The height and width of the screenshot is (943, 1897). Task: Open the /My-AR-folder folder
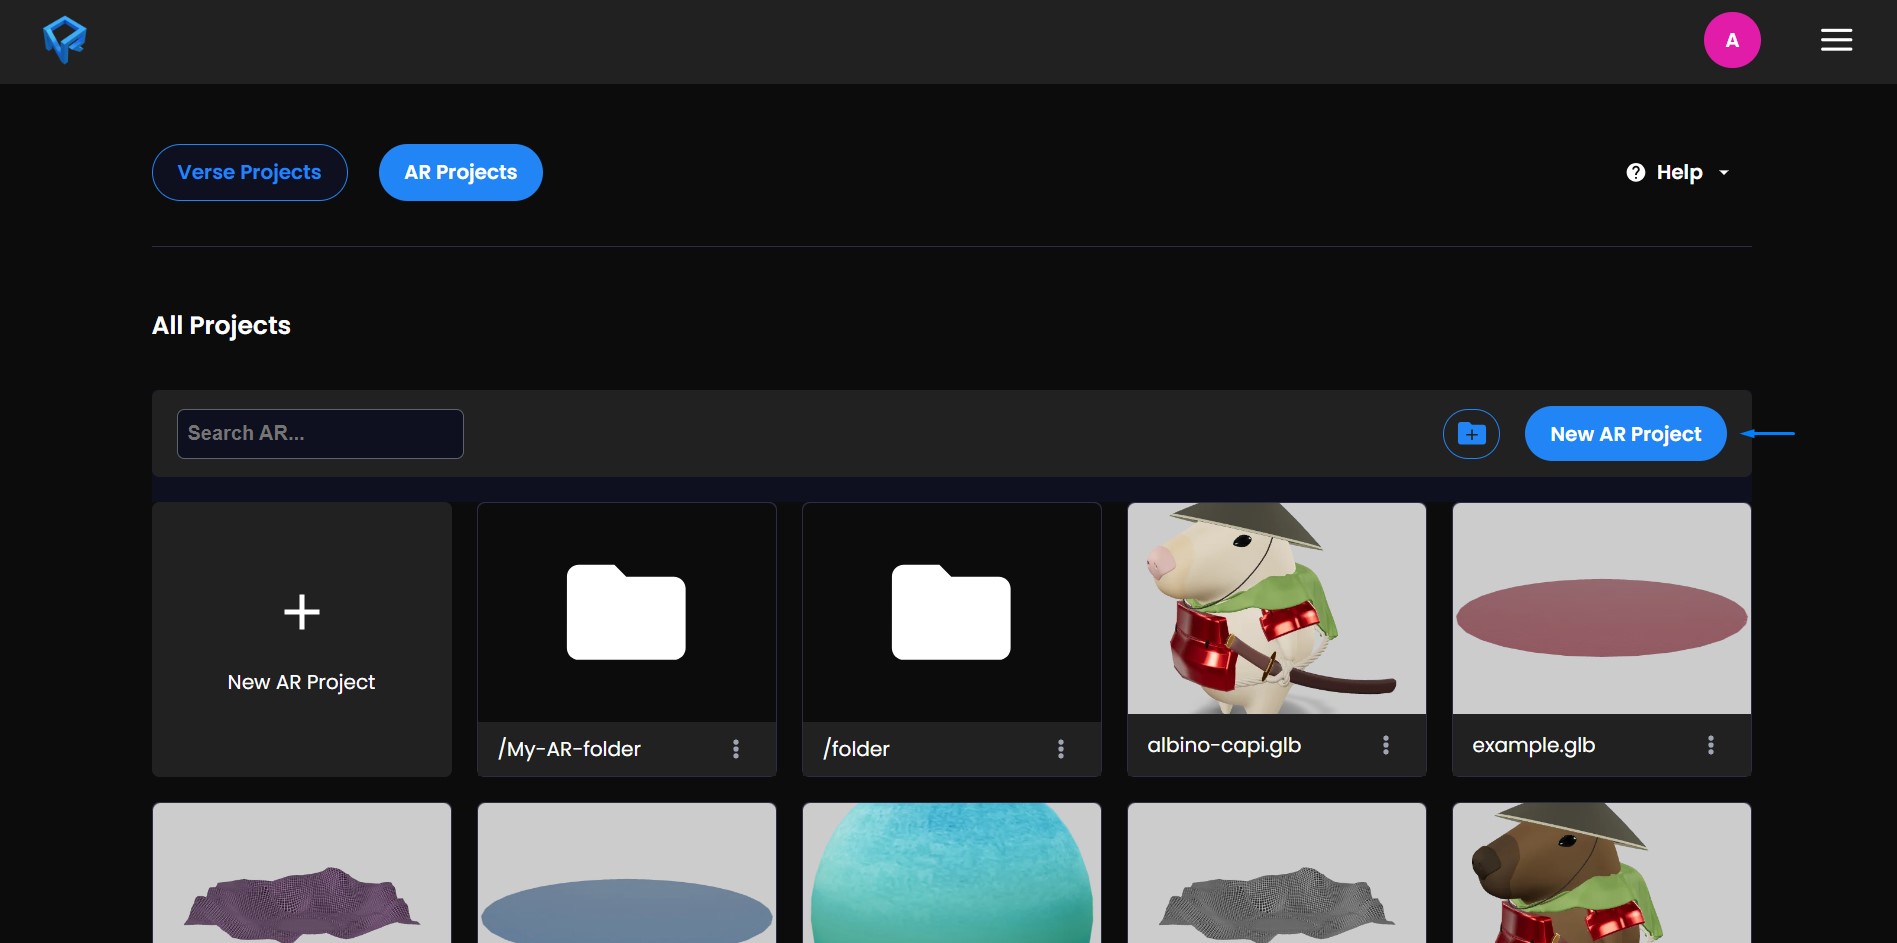(x=627, y=612)
